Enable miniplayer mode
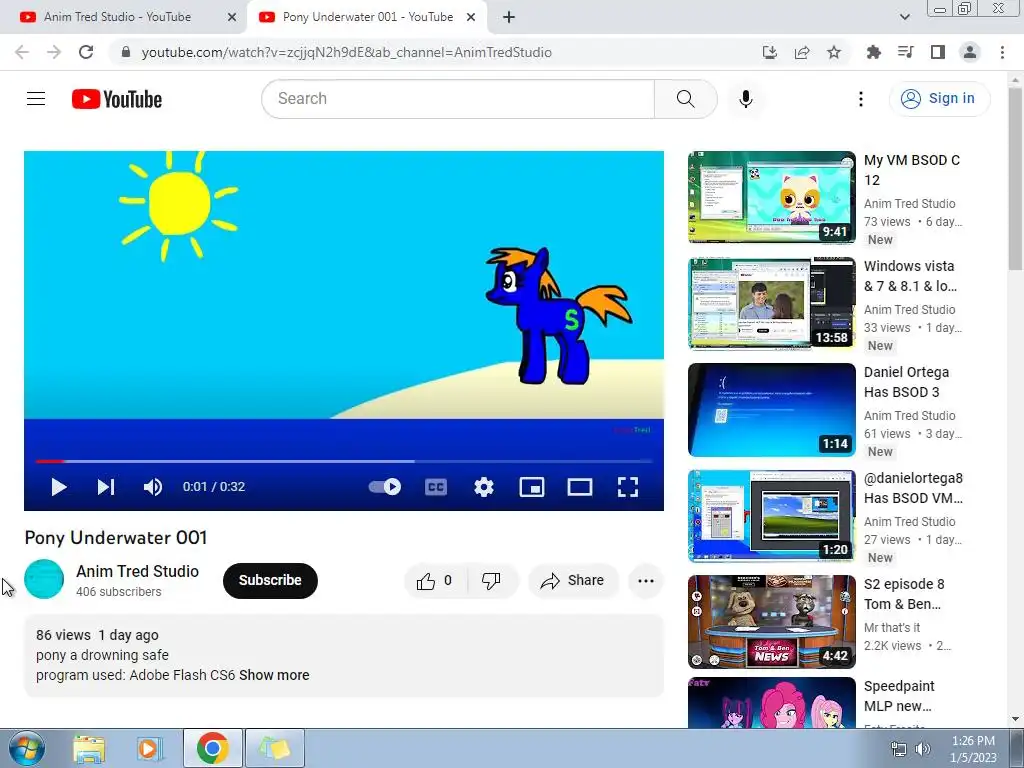The height and width of the screenshot is (768, 1024). (x=532, y=487)
